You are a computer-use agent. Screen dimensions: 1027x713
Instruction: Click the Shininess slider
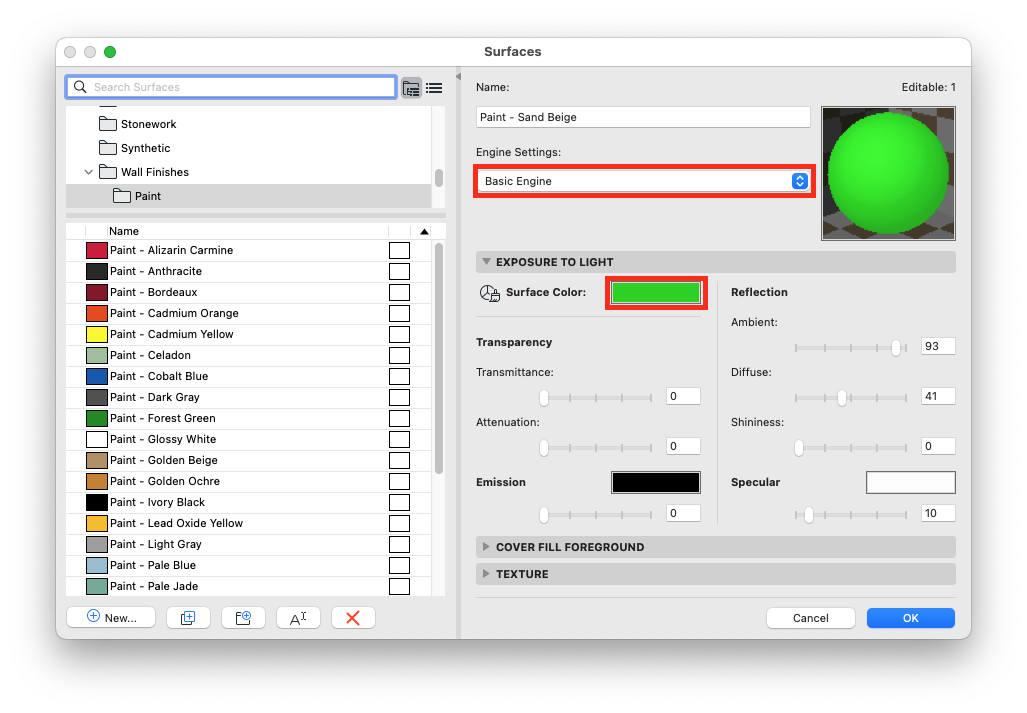coord(850,448)
